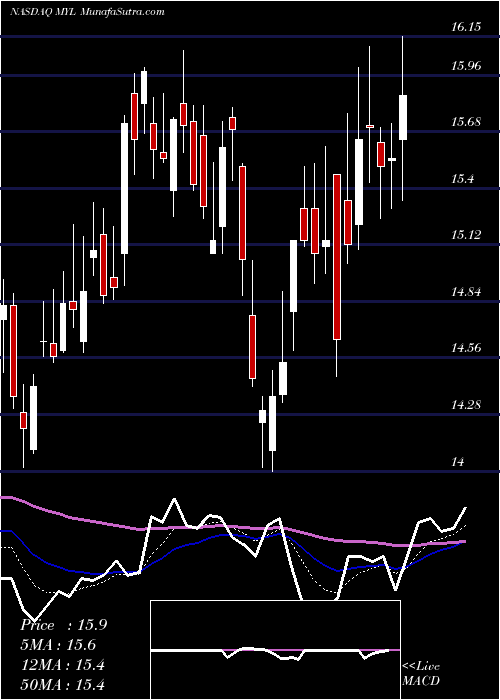Click the 14 price axis label

(458, 462)
